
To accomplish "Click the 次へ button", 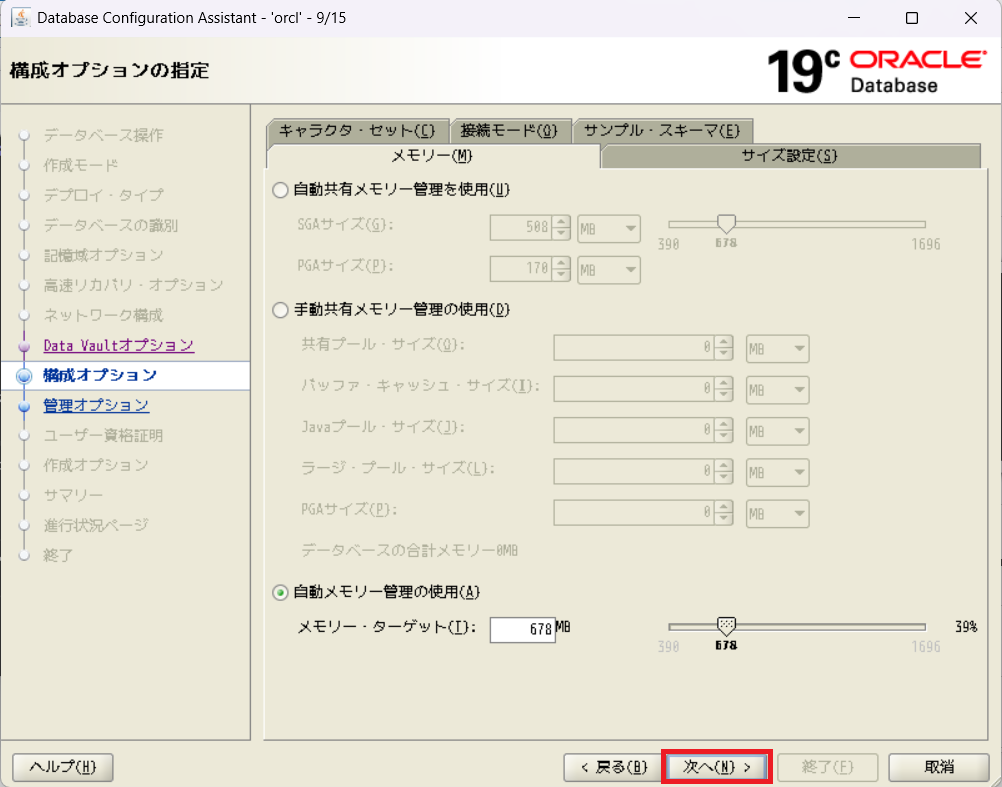I will [716, 767].
